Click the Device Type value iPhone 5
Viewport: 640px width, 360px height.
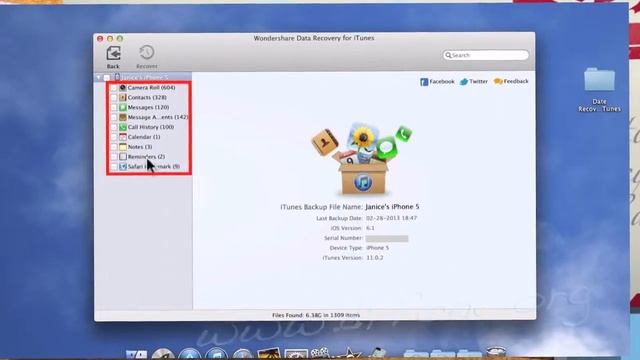pos(378,248)
